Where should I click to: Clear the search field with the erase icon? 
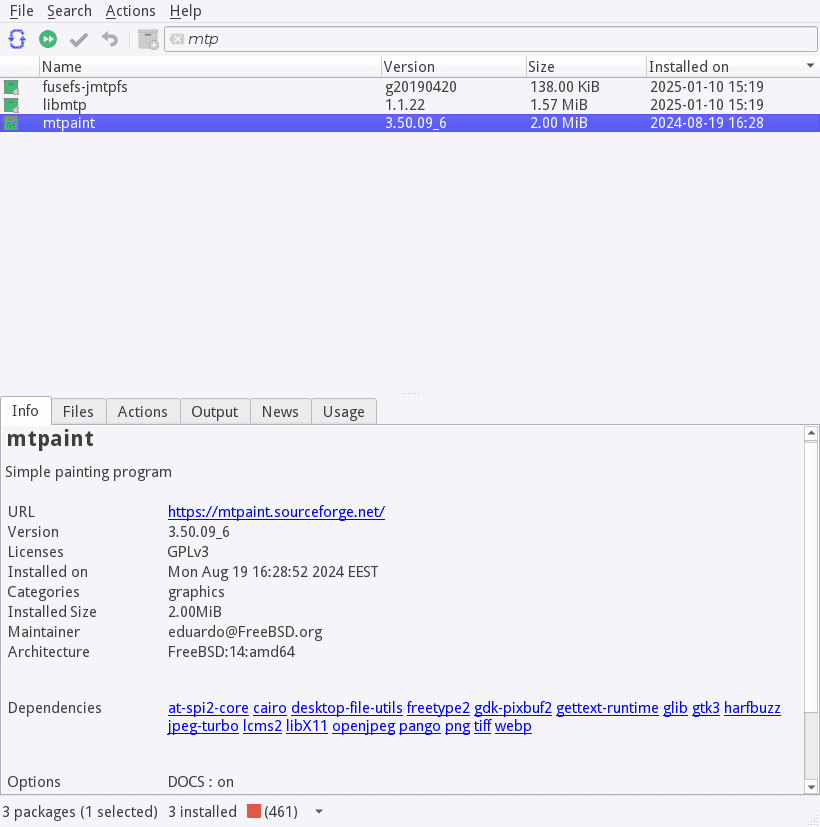pyautogui.click(x=177, y=39)
